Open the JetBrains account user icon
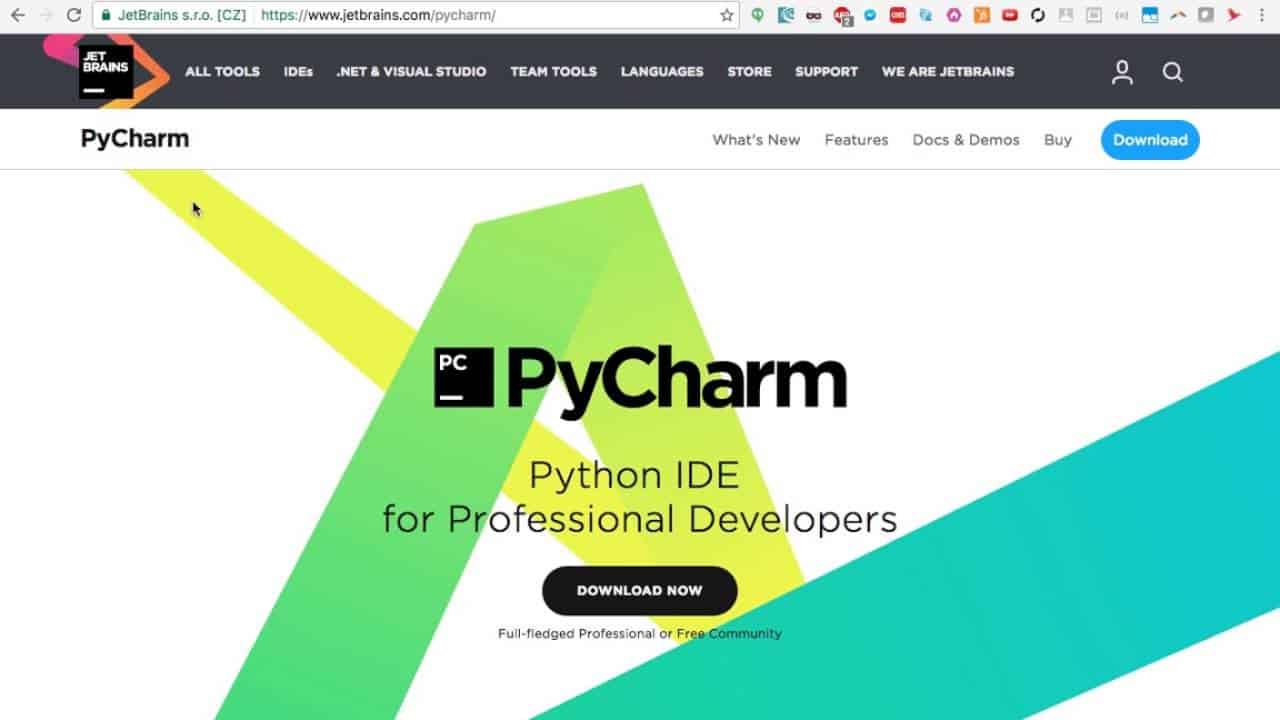Screen dimensions: 1280x720 coord(1122,72)
